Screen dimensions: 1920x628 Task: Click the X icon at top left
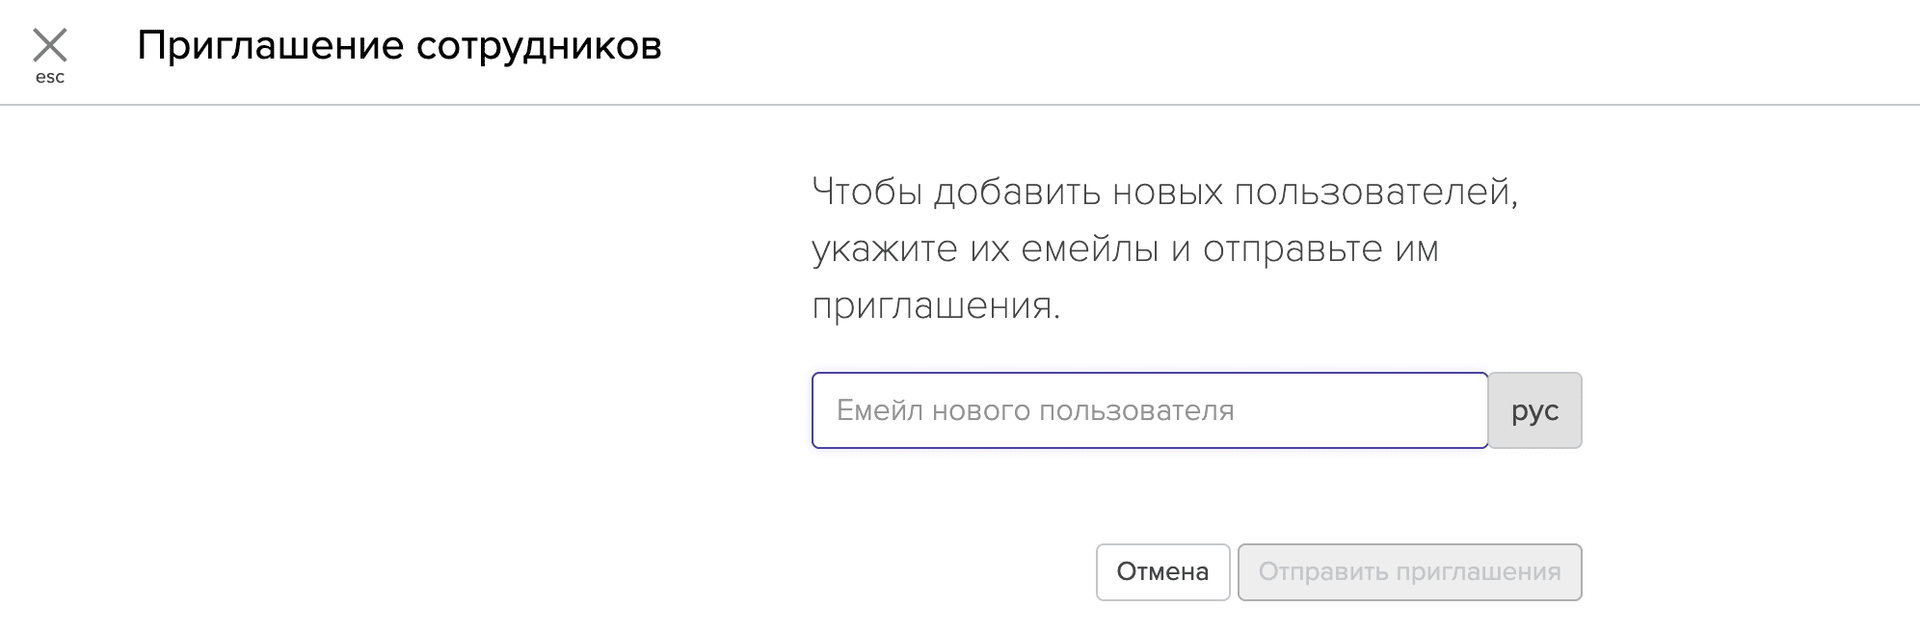tap(49, 46)
